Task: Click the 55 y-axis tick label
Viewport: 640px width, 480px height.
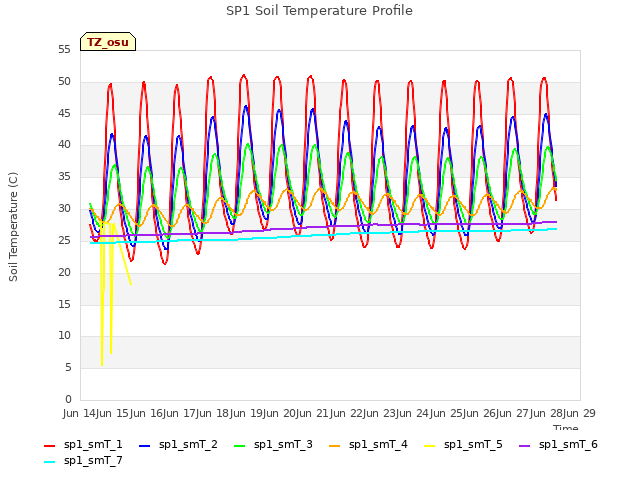Action: pyautogui.click(x=64, y=50)
